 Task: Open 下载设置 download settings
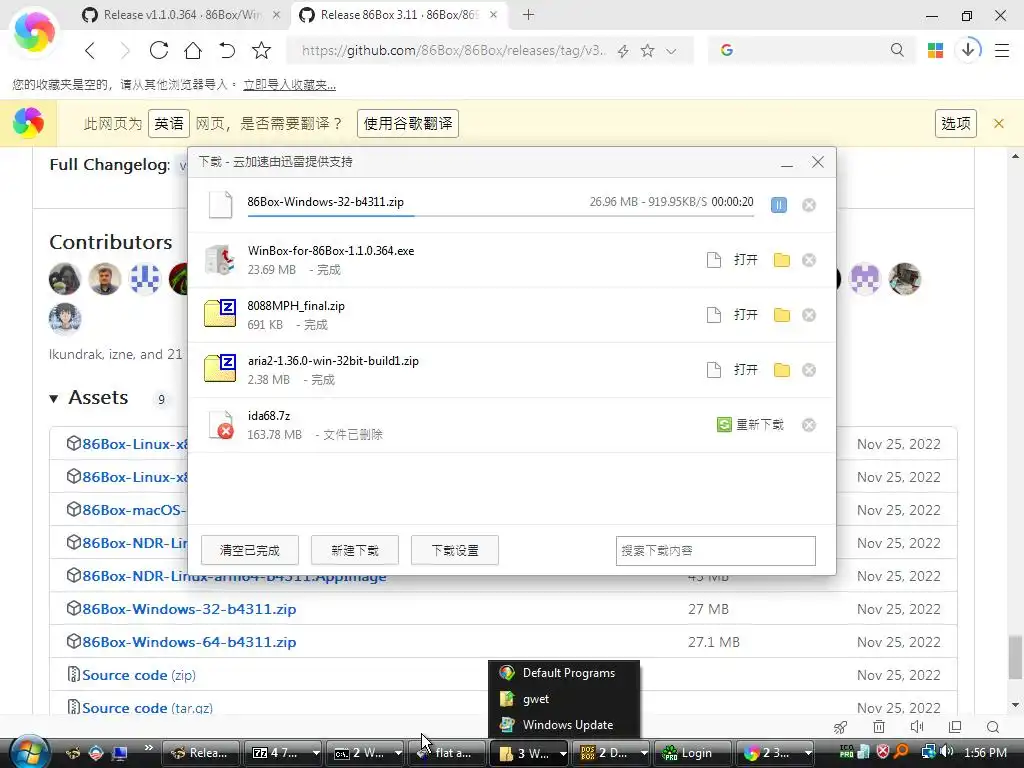(455, 551)
